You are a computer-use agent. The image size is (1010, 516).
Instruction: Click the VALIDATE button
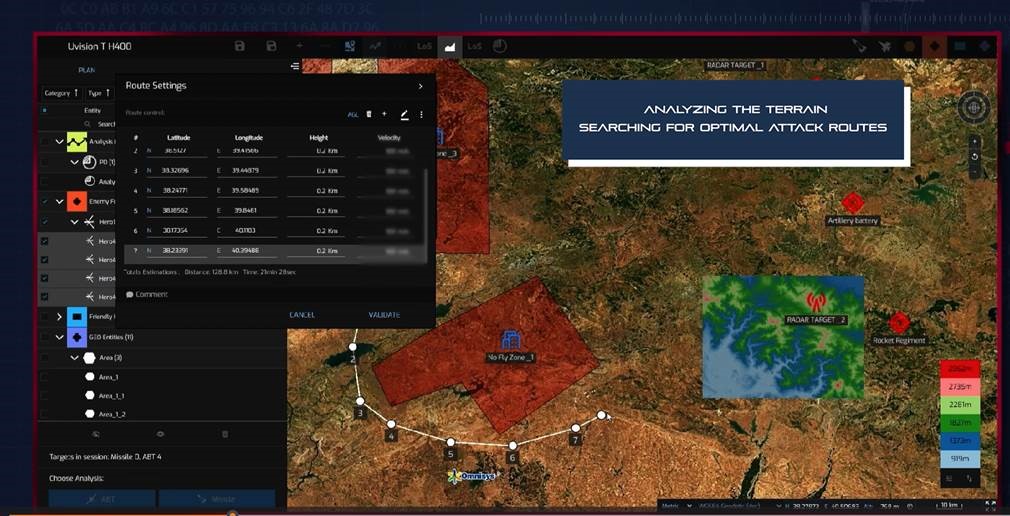(x=384, y=315)
